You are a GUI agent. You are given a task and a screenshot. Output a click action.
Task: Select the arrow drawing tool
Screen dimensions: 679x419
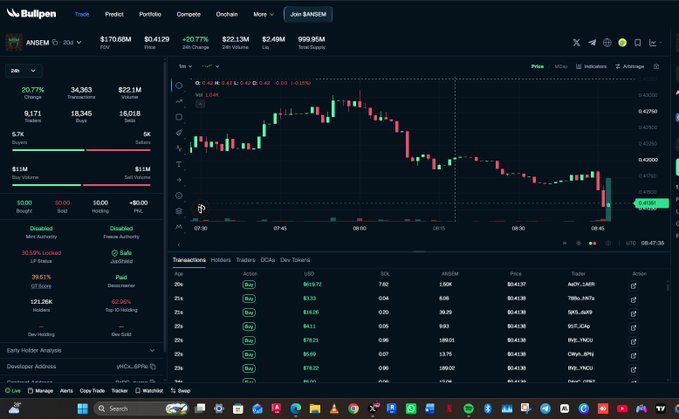pyautogui.click(x=179, y=180)
